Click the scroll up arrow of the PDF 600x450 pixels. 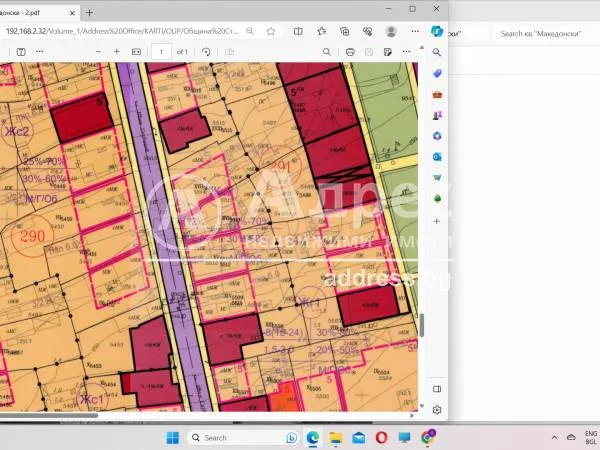(422, 48)
